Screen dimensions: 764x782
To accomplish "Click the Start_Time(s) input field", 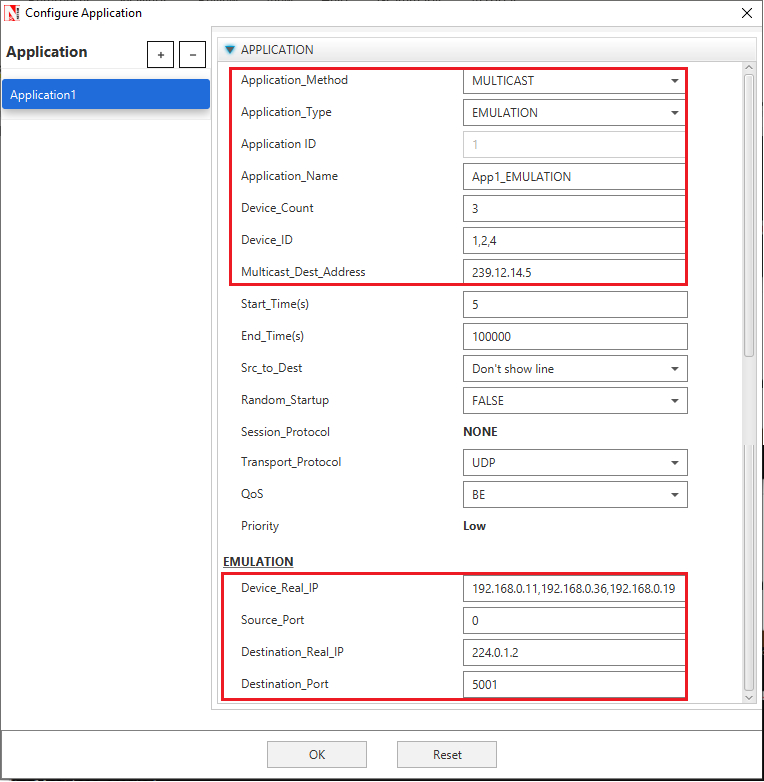I will click(575, 305).
